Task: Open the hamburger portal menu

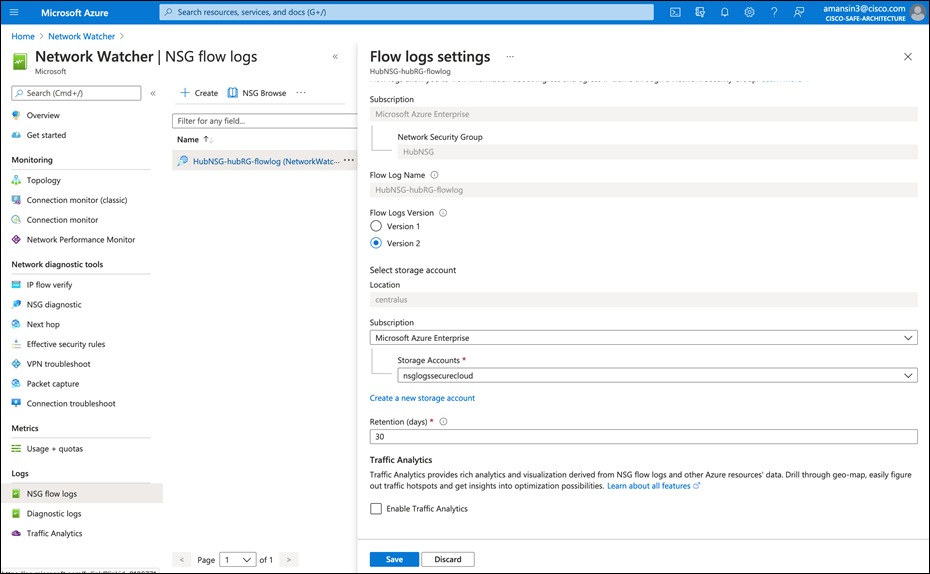Action: point(15,12)
